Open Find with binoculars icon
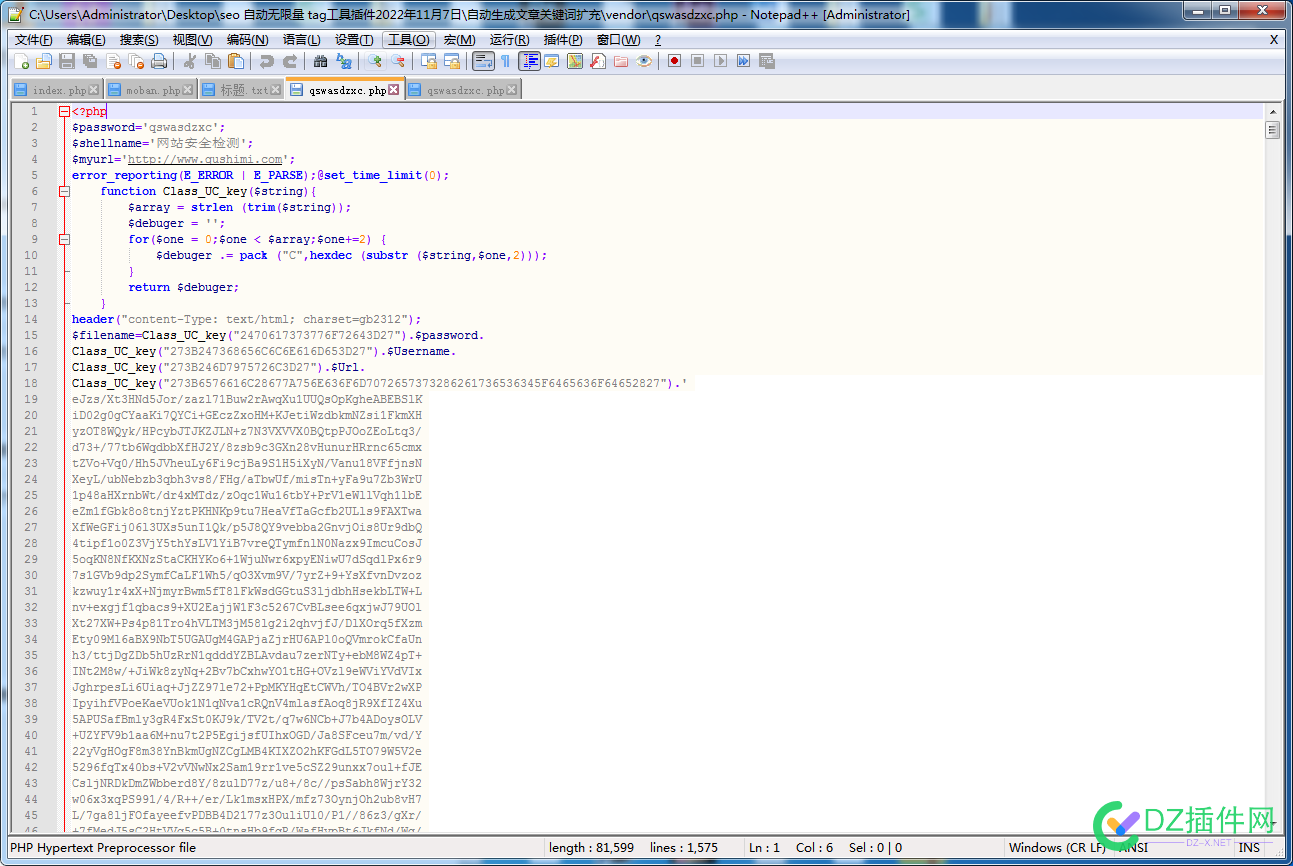The width and height of the screenshot is (1293, 866). tap(320, 61)
